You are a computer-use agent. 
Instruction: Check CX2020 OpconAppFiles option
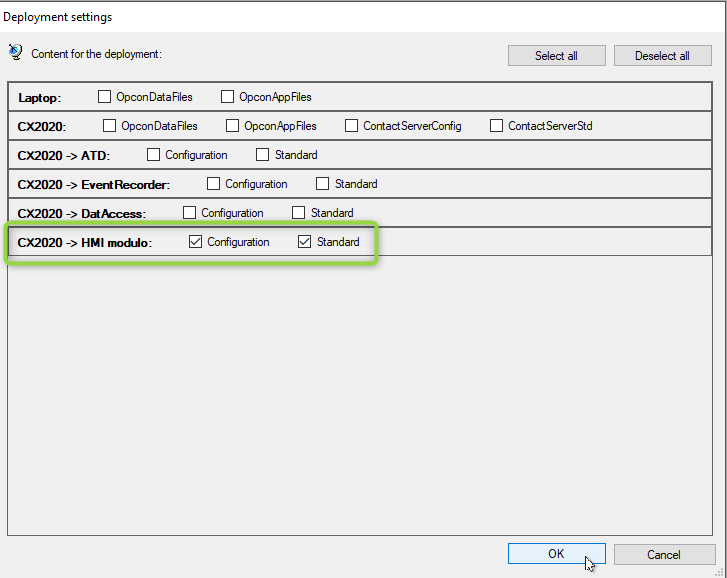pyautogui.click(x=232, y=126)
